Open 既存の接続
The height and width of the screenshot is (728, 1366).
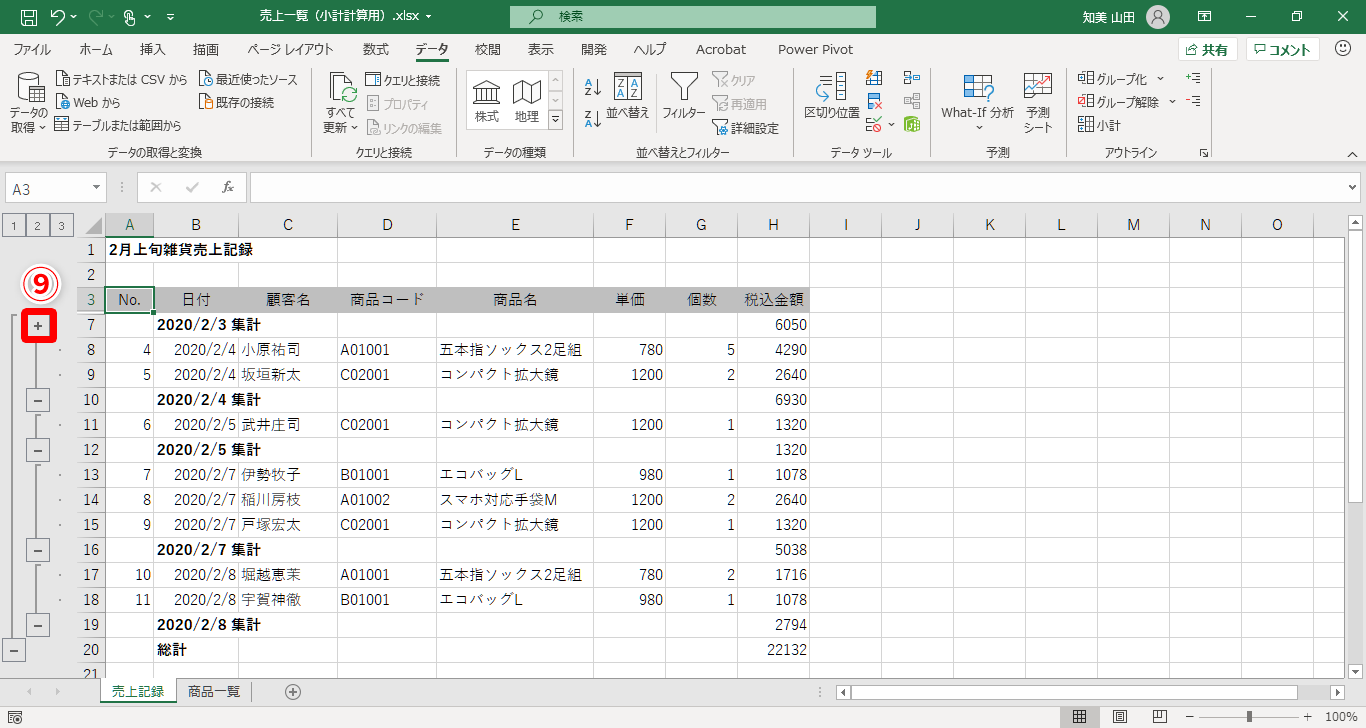(236, 102)
